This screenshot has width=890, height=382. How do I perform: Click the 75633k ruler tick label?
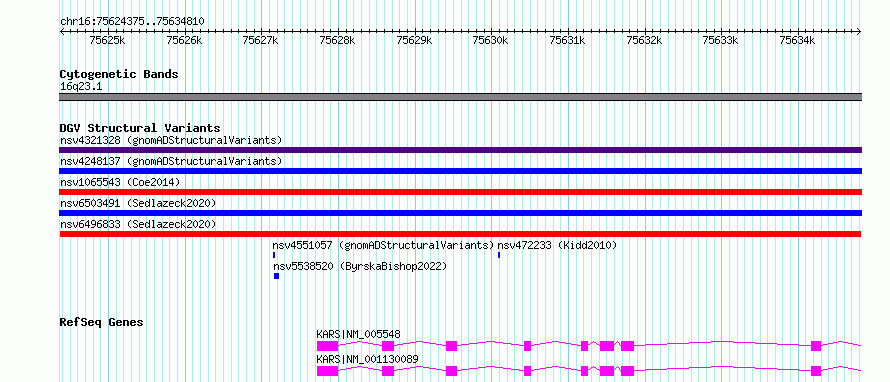(x=720, y=40)
